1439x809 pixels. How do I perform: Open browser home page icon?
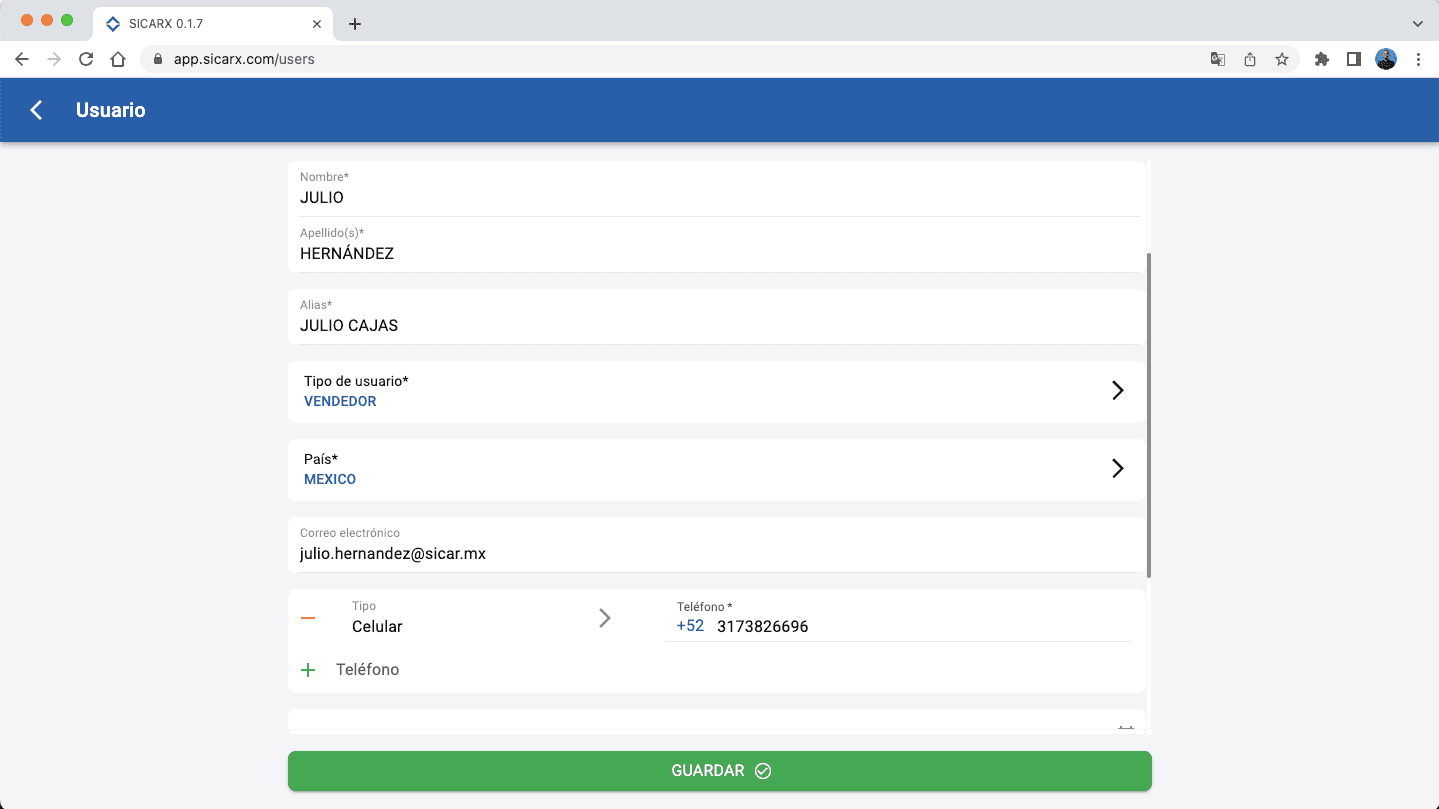118,59
